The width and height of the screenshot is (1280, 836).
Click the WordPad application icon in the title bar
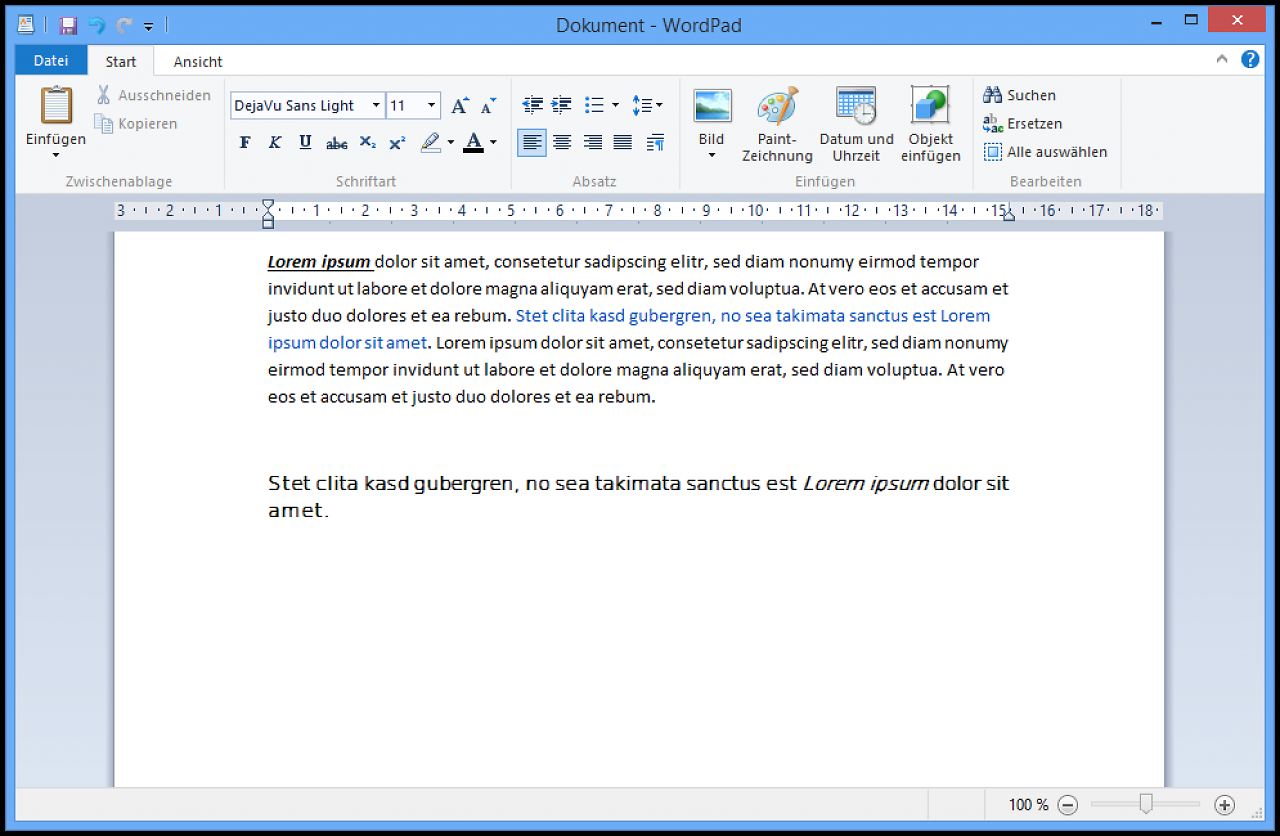click(x=26, y=25)
